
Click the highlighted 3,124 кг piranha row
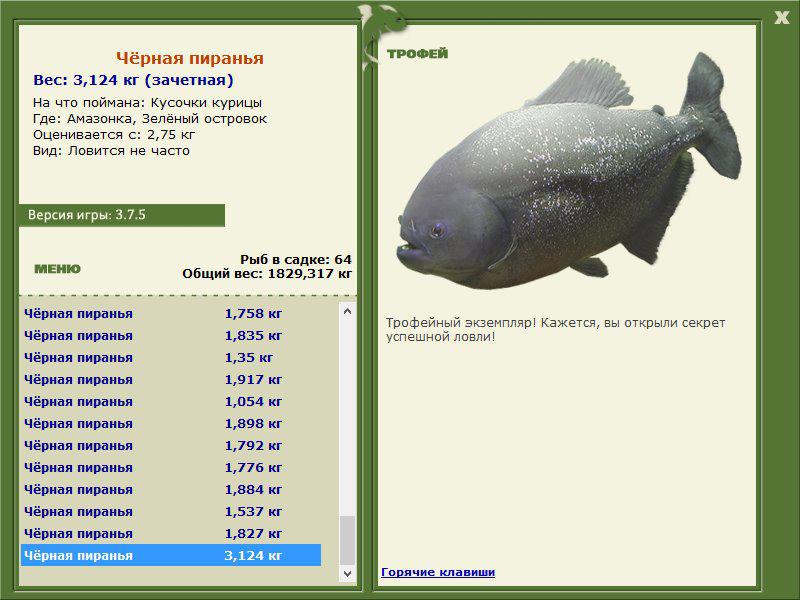[x=170, y=555]
